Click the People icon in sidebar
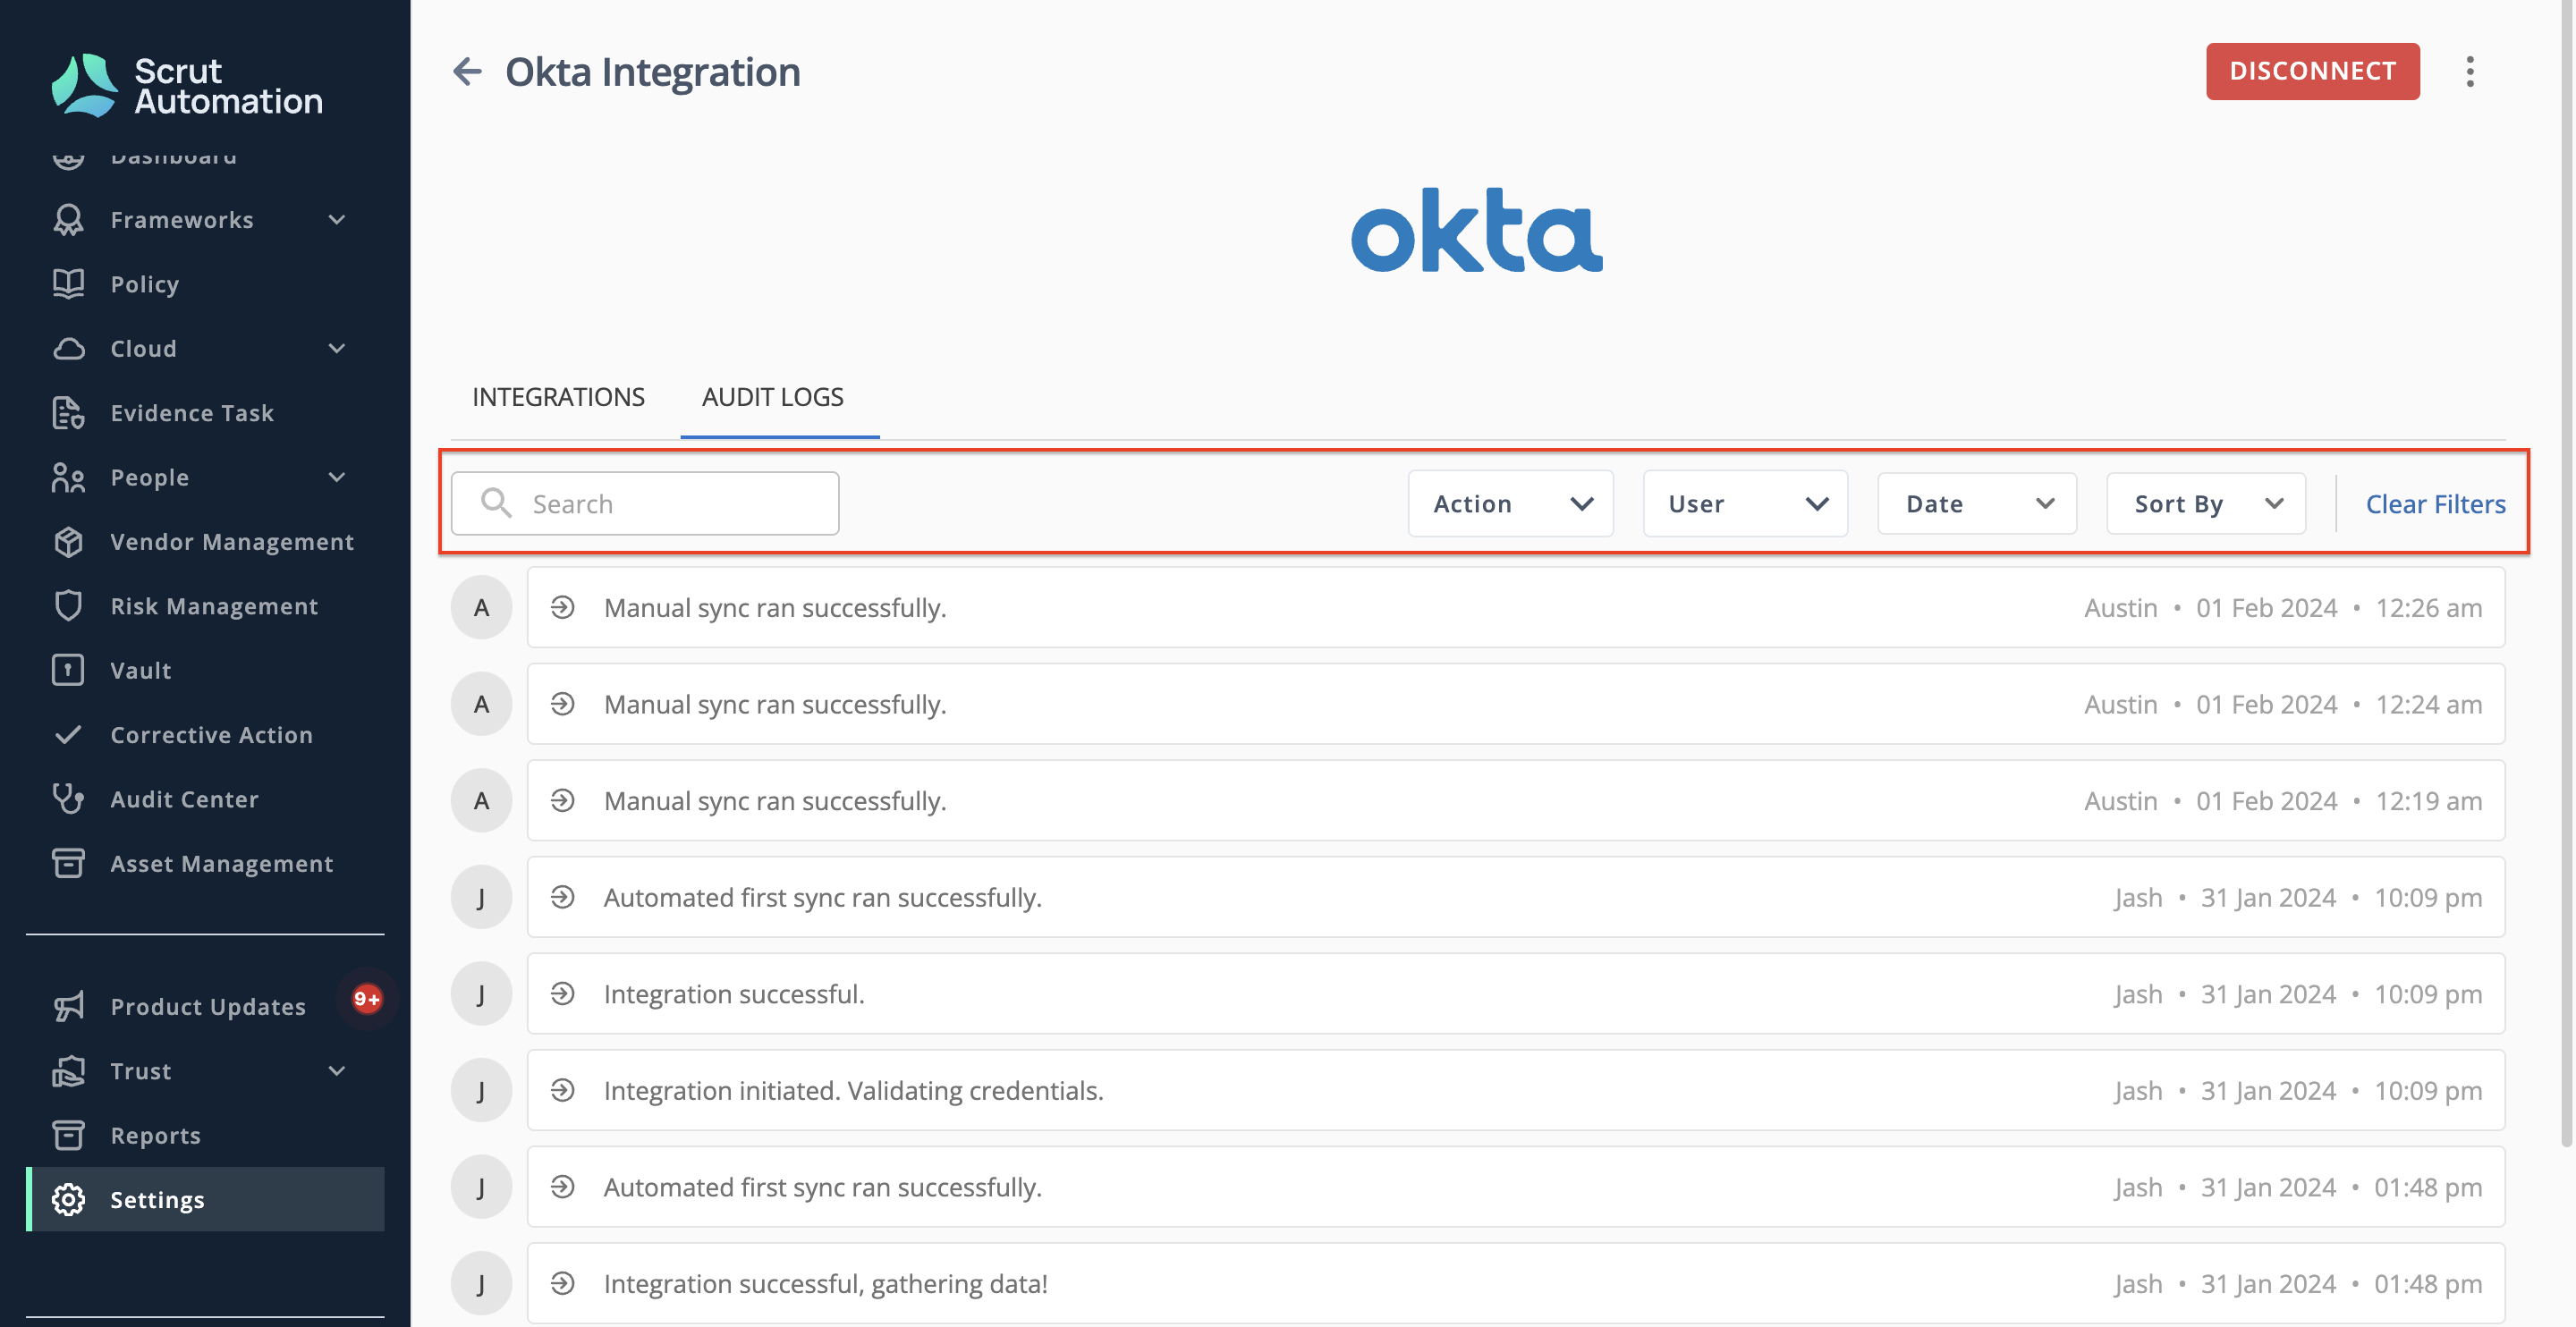Screen dimensions: 2576x1327 click(68, 478)
